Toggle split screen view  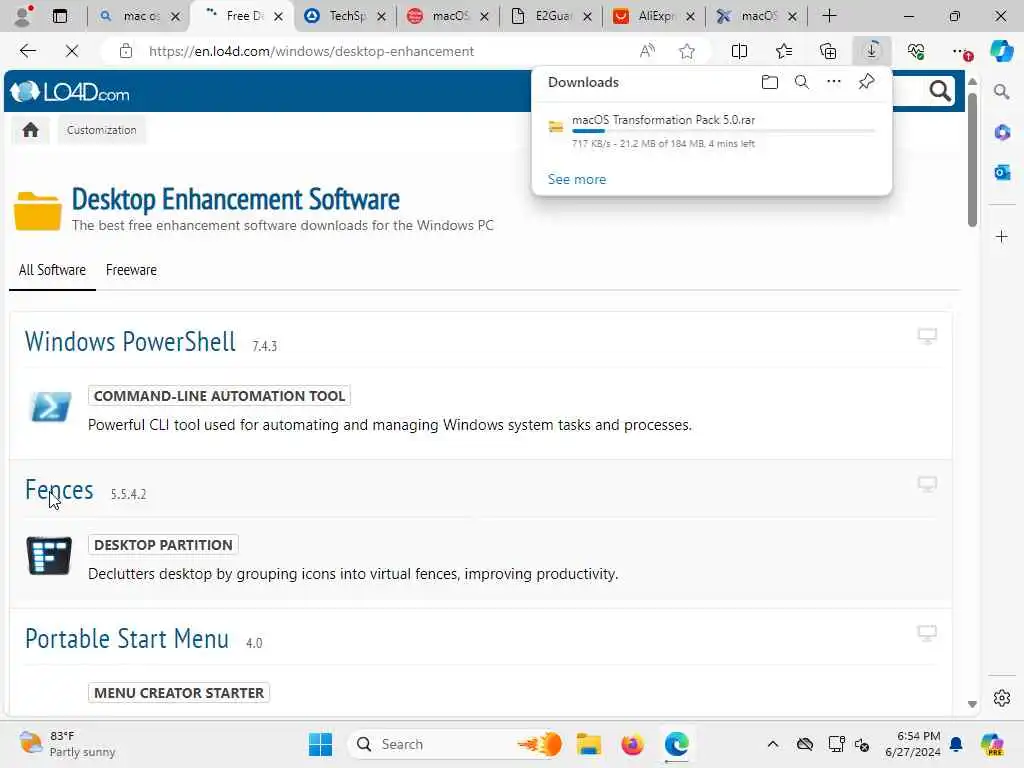point(739,51)
